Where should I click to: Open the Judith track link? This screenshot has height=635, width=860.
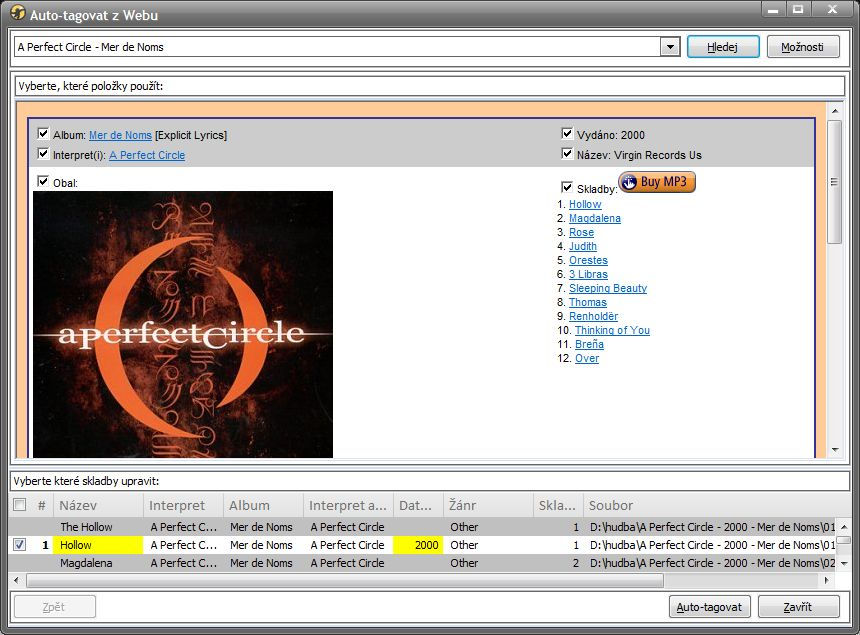point(582,246)
